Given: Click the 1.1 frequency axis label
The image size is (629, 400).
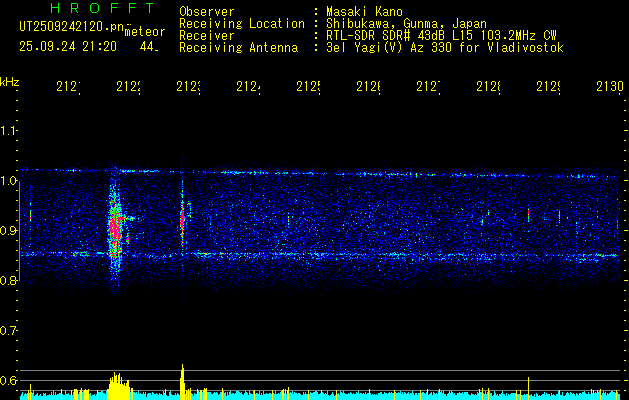Looking at the screenshot, I should coord(8,130).
